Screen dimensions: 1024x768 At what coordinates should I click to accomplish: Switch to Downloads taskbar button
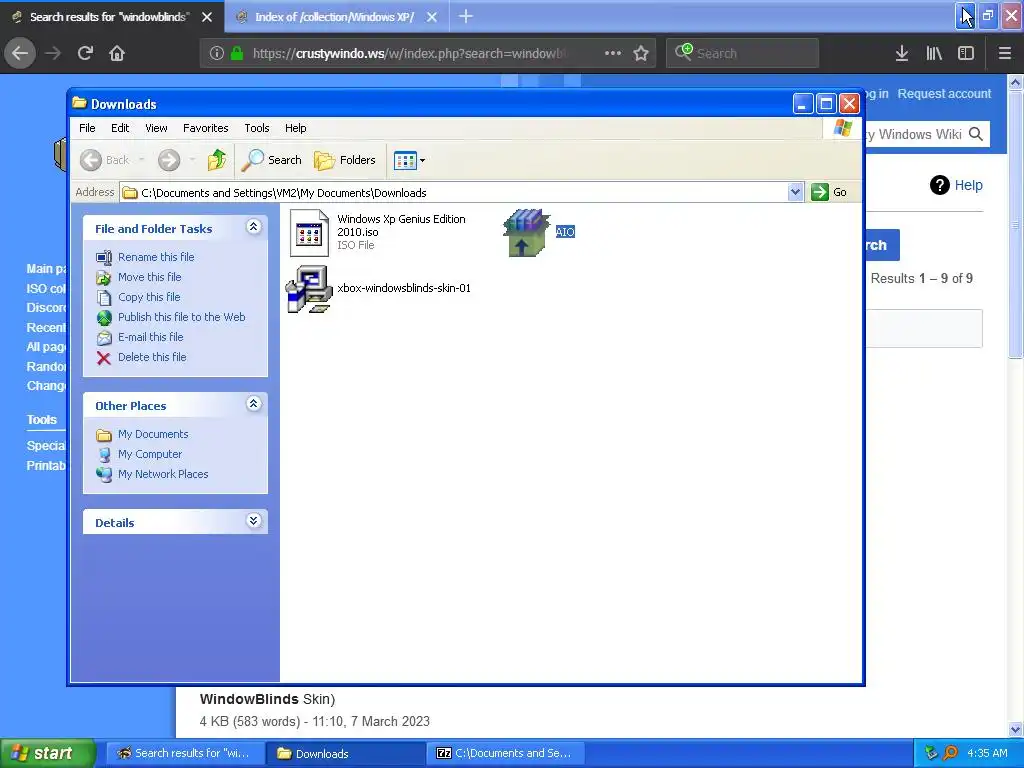tap(344, 754)
